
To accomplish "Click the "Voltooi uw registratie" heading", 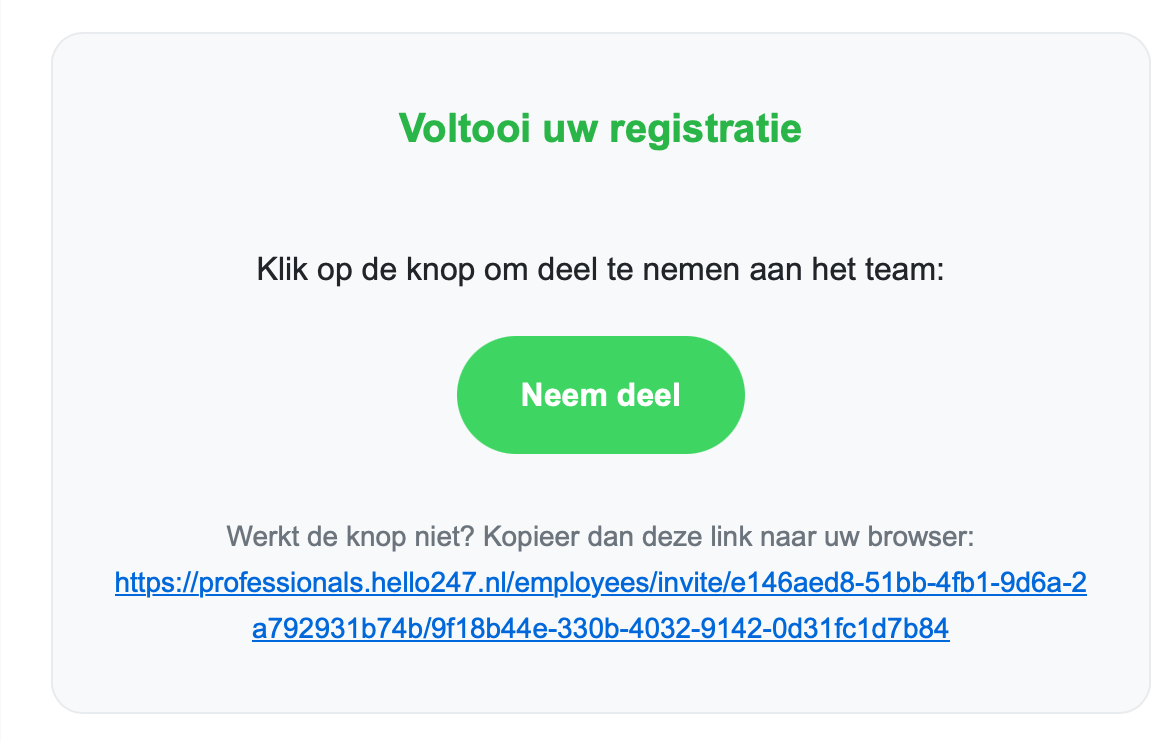I will pyautogui.click(x=600, y=129).
